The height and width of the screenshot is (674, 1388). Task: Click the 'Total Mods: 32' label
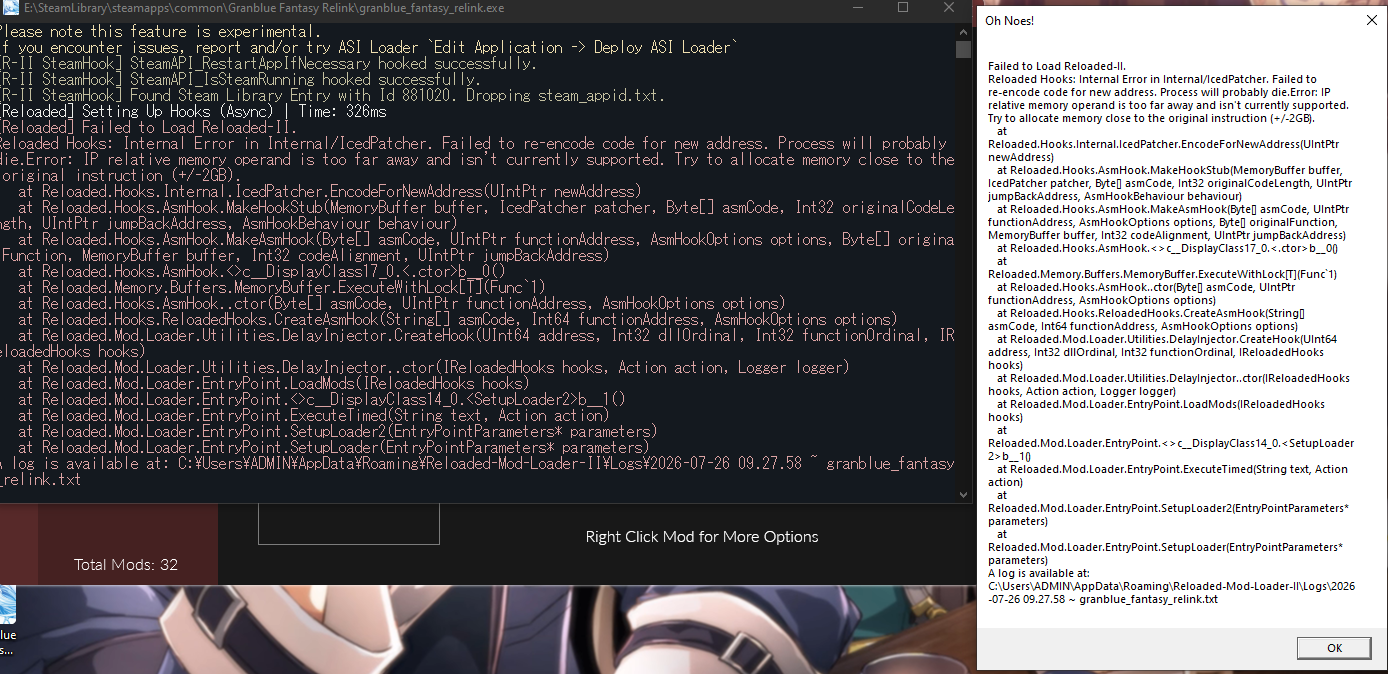point(126,565)
